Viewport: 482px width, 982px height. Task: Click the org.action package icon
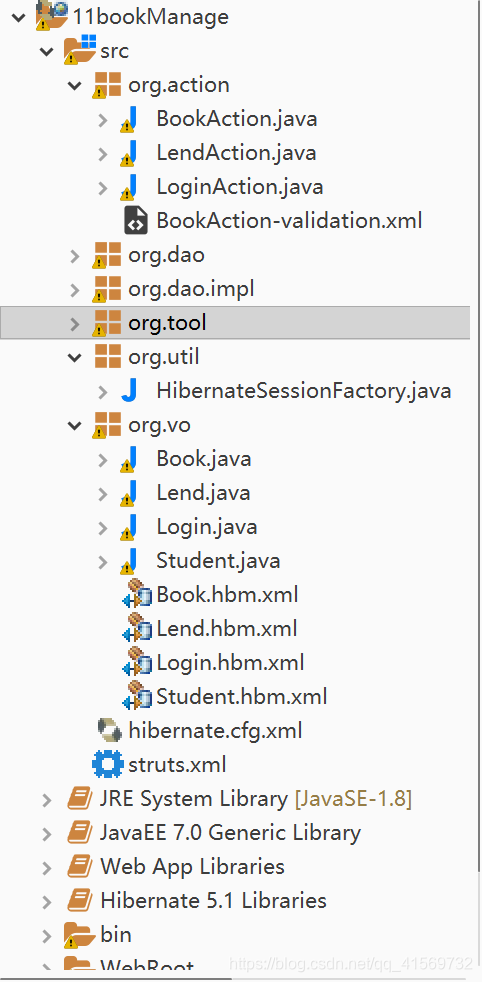tap(107, 85)
